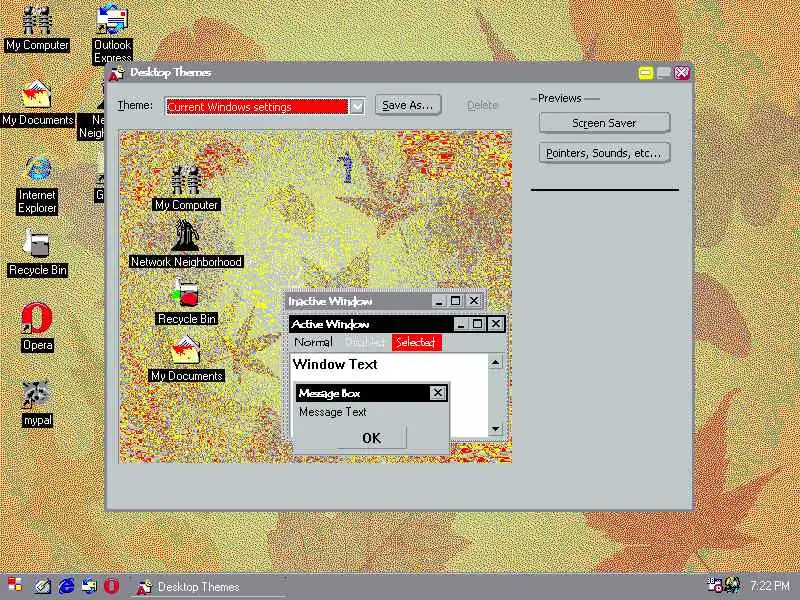Click the blue pointer figure in preview

(x=346, y=167)
